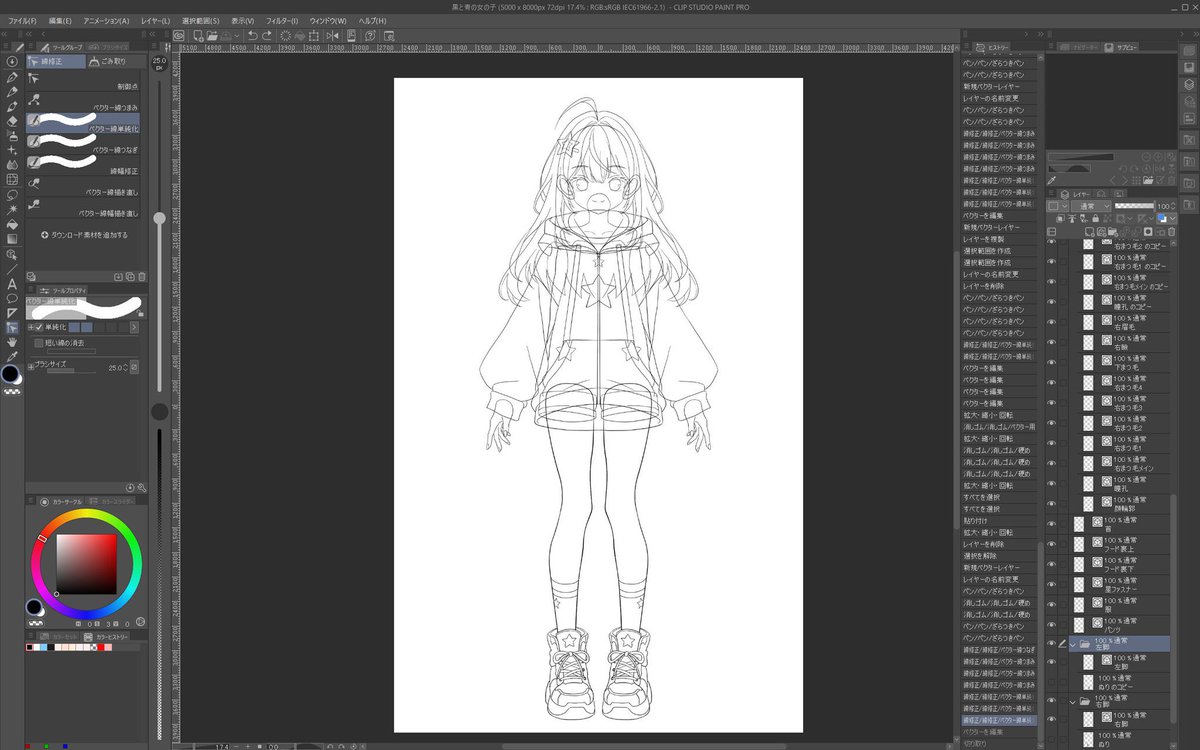Click the layer opacity slider

pyautogui.click(x=1135, y=206)
